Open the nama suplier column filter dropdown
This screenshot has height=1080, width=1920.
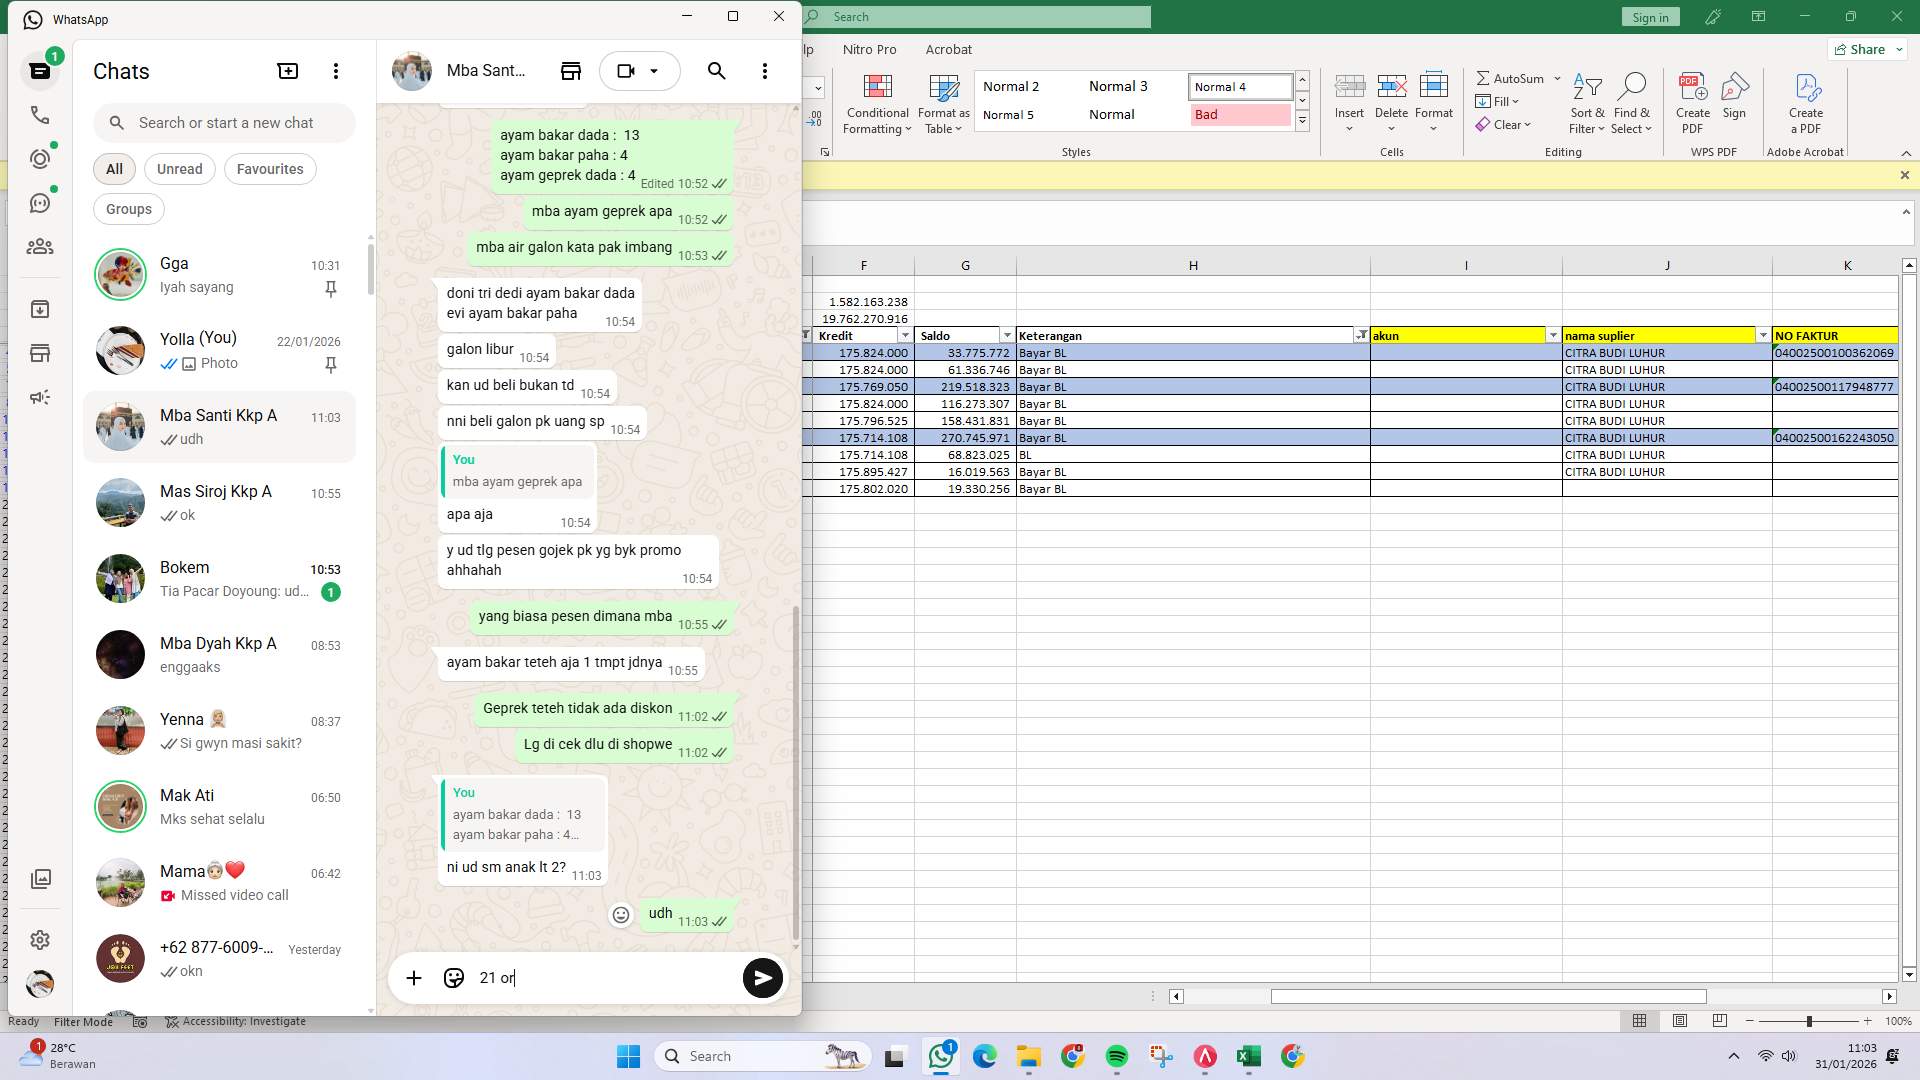1762,335
